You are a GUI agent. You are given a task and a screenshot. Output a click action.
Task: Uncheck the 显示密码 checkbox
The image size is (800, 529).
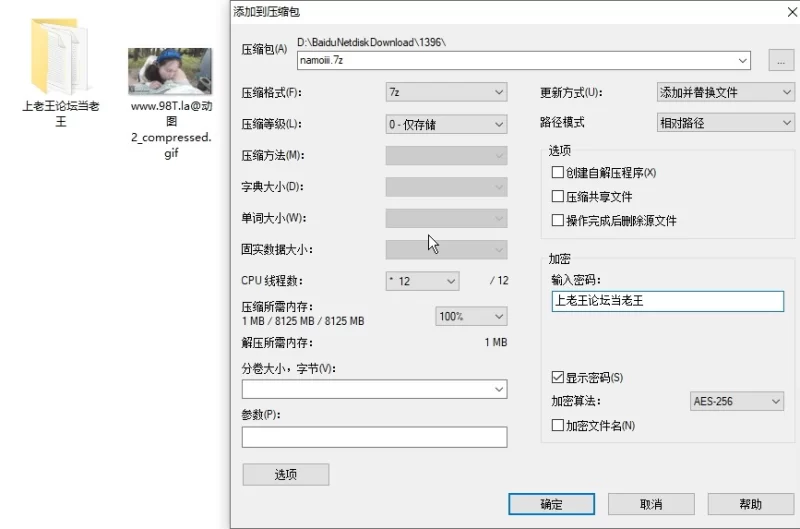pos(558,377)
